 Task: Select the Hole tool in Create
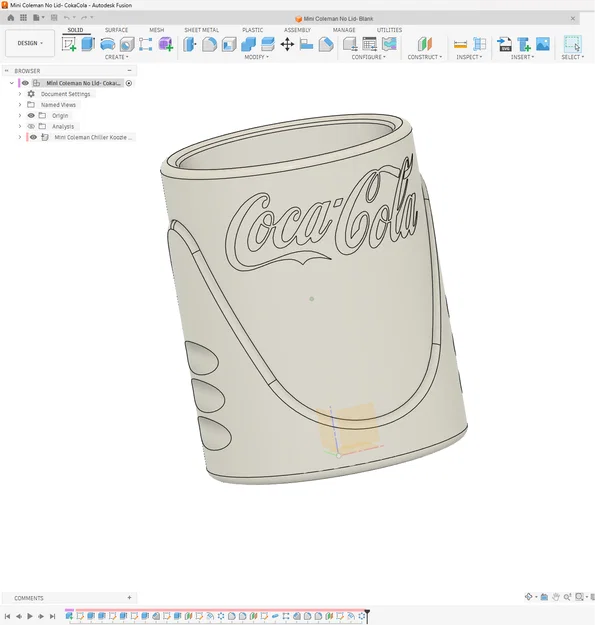[127, 44]
